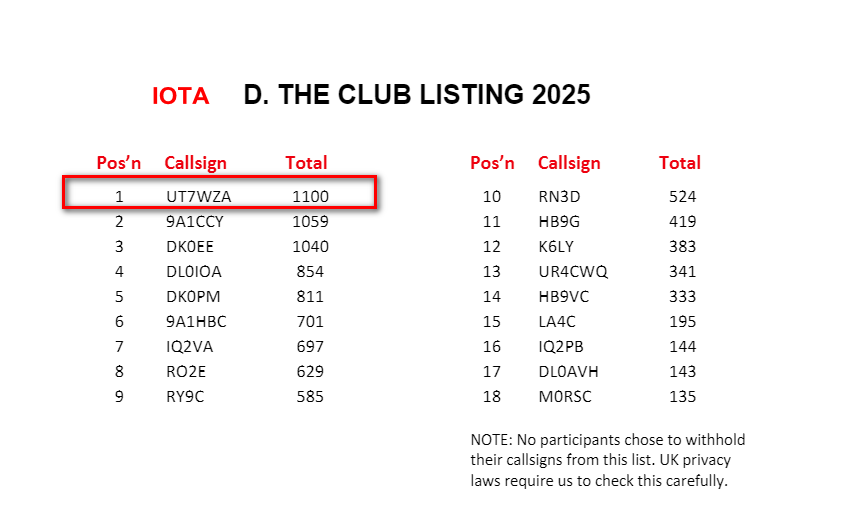Click callsign UR4CWQ in position 13

573,271
